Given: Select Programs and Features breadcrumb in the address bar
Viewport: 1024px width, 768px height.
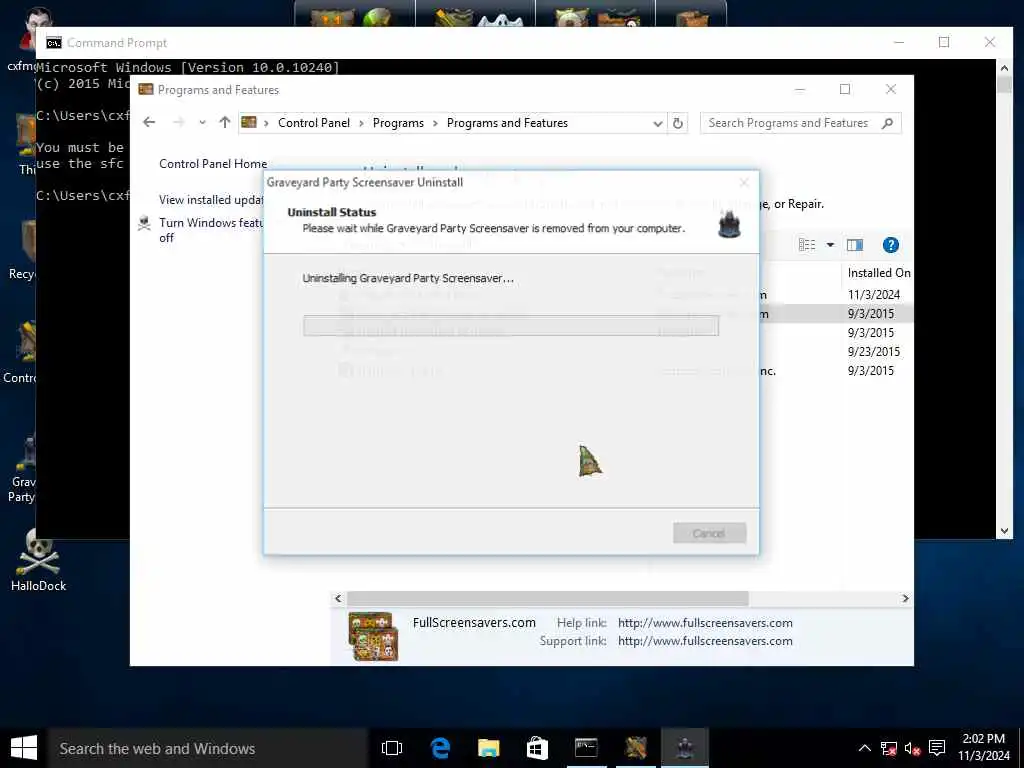Looking at the screenshot, I should pos(507,123).
